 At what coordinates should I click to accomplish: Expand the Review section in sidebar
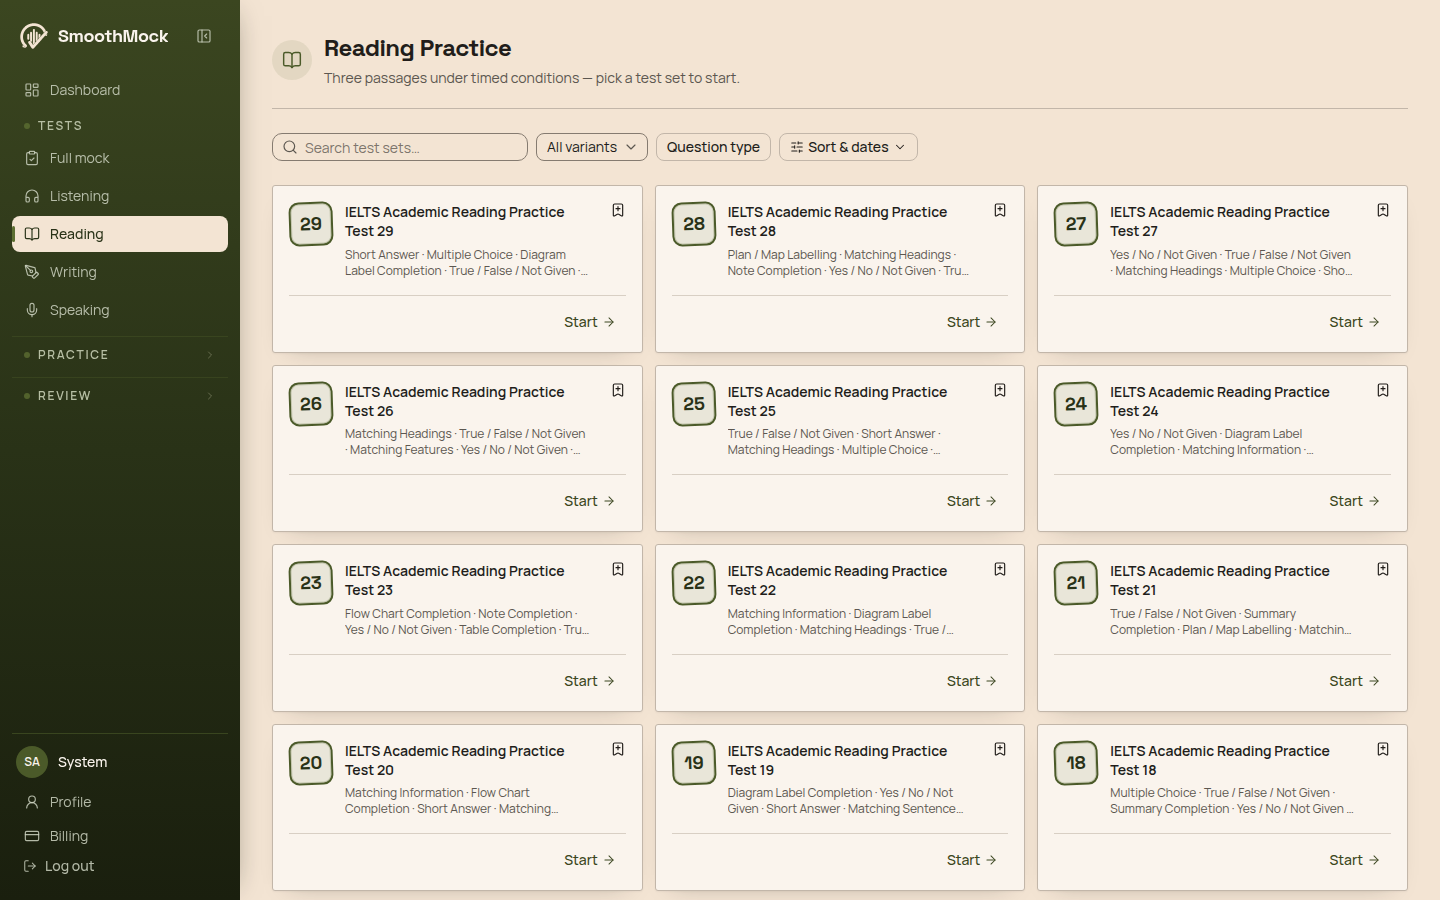click(120, 396)
